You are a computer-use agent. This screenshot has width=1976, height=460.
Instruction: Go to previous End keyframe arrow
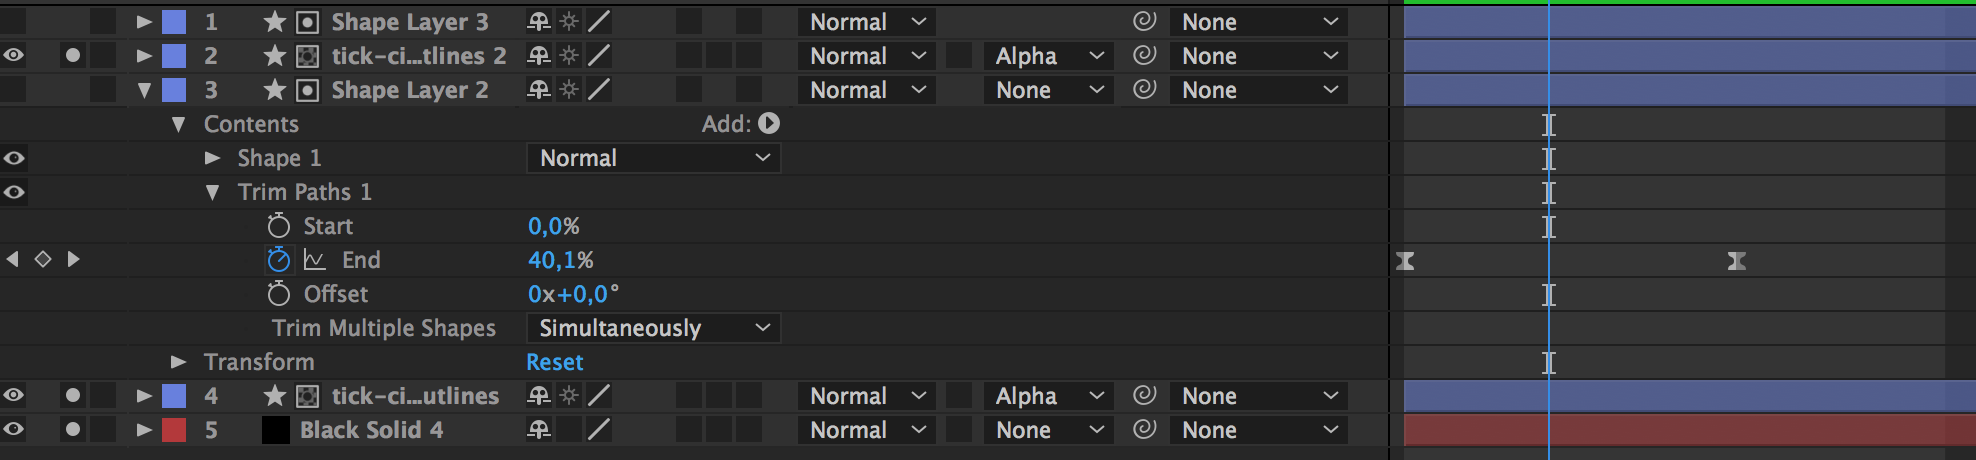coord(13,259)
